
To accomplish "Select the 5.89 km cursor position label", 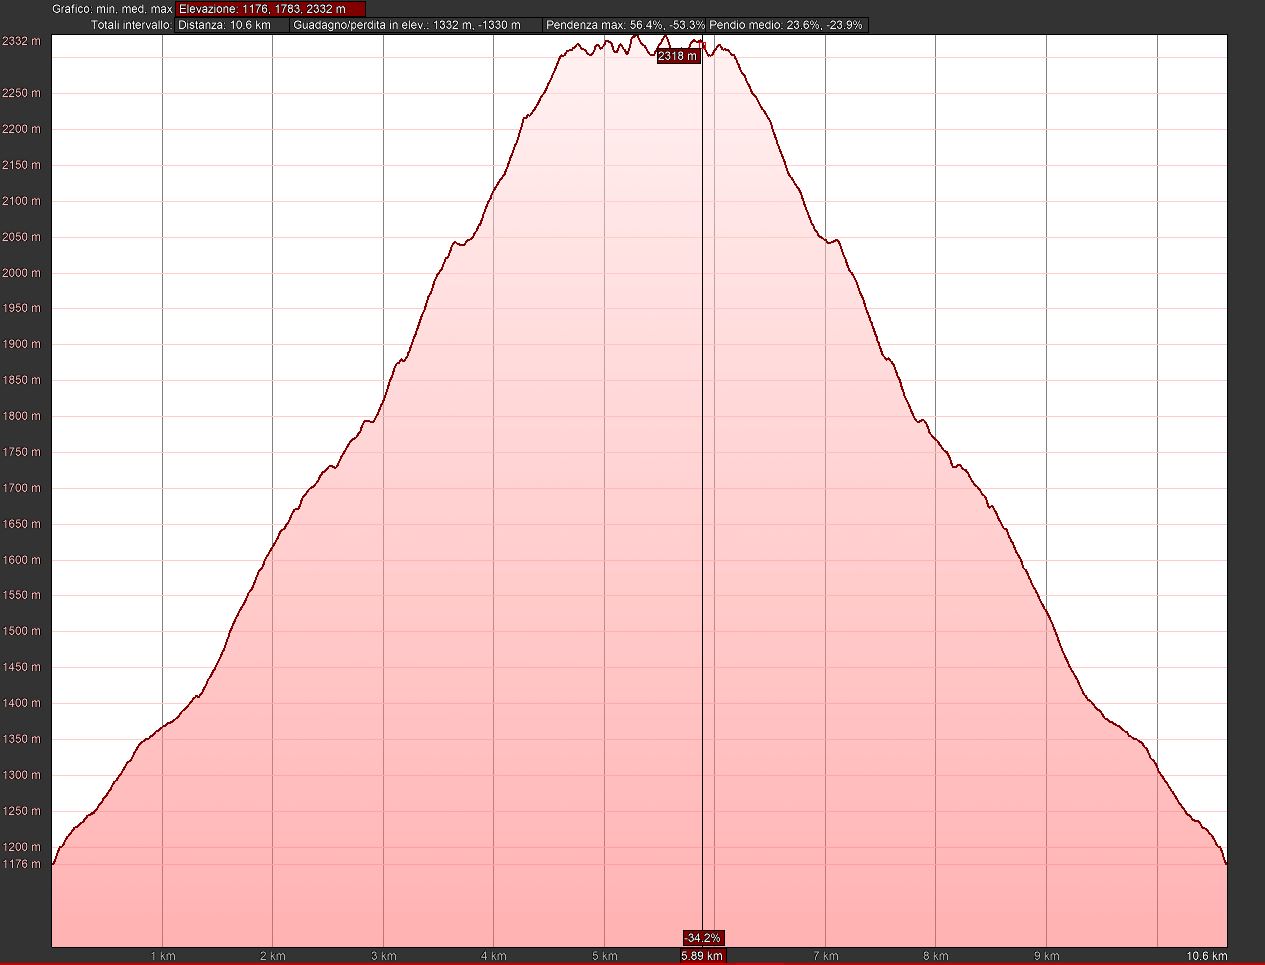I will click(701, 956).
